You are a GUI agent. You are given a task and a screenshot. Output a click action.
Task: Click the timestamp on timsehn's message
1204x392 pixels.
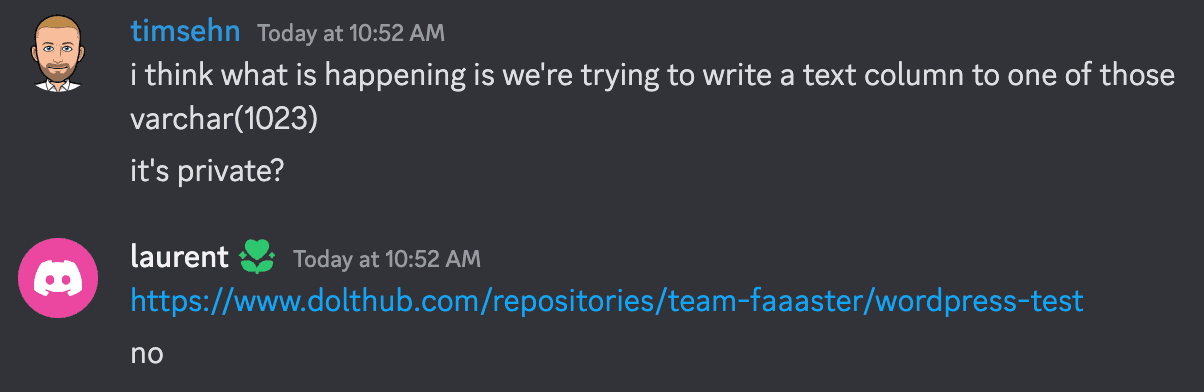pos(351,33)
